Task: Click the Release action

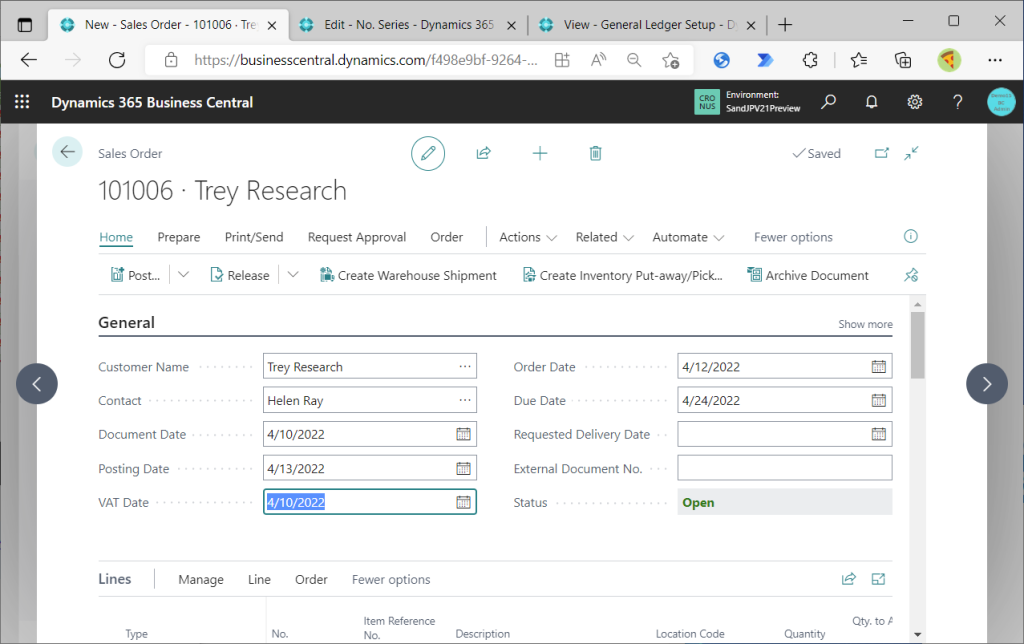Action: 240,275
